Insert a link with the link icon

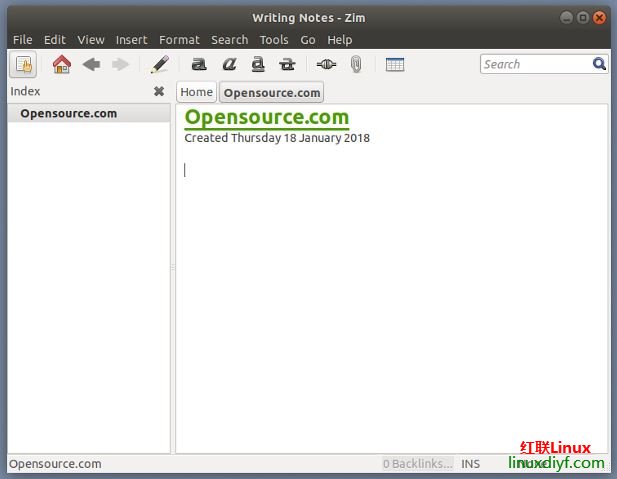point(326,65)
